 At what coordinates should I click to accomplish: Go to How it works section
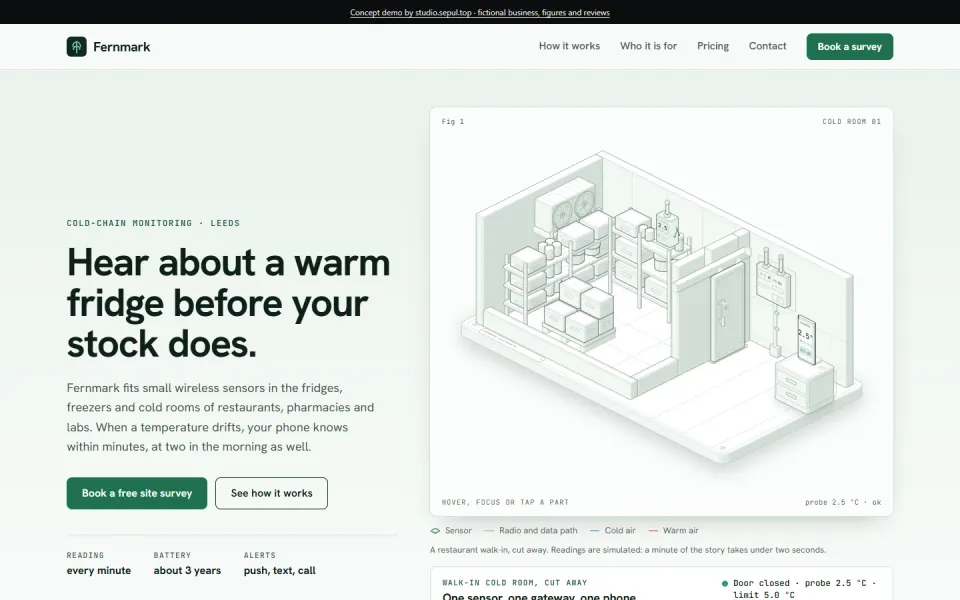[x=569, y=46]
